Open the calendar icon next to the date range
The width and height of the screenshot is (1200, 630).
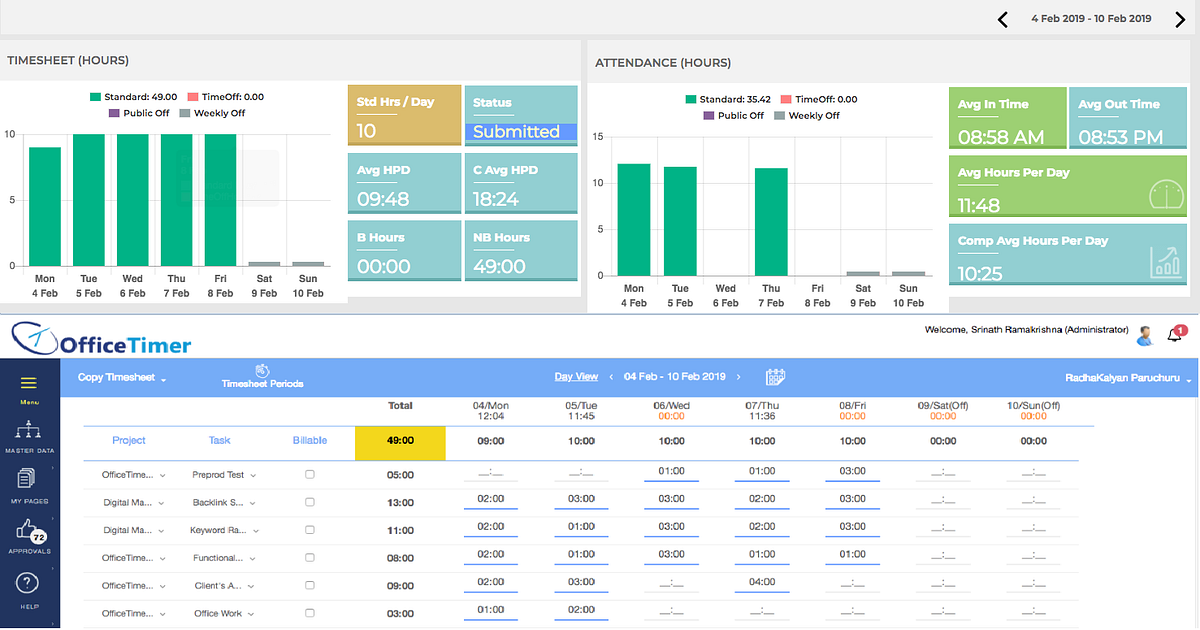(x=775, y=377)
